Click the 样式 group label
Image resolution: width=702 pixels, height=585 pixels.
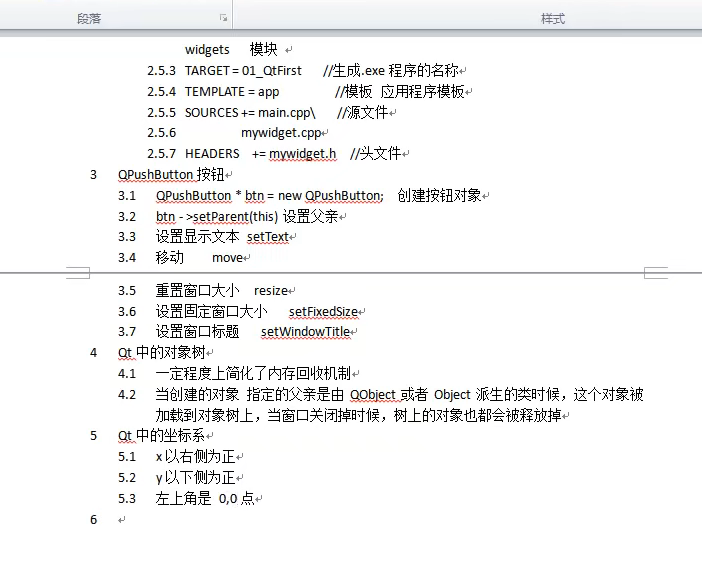pyautogui.click(x=553, y=19)
